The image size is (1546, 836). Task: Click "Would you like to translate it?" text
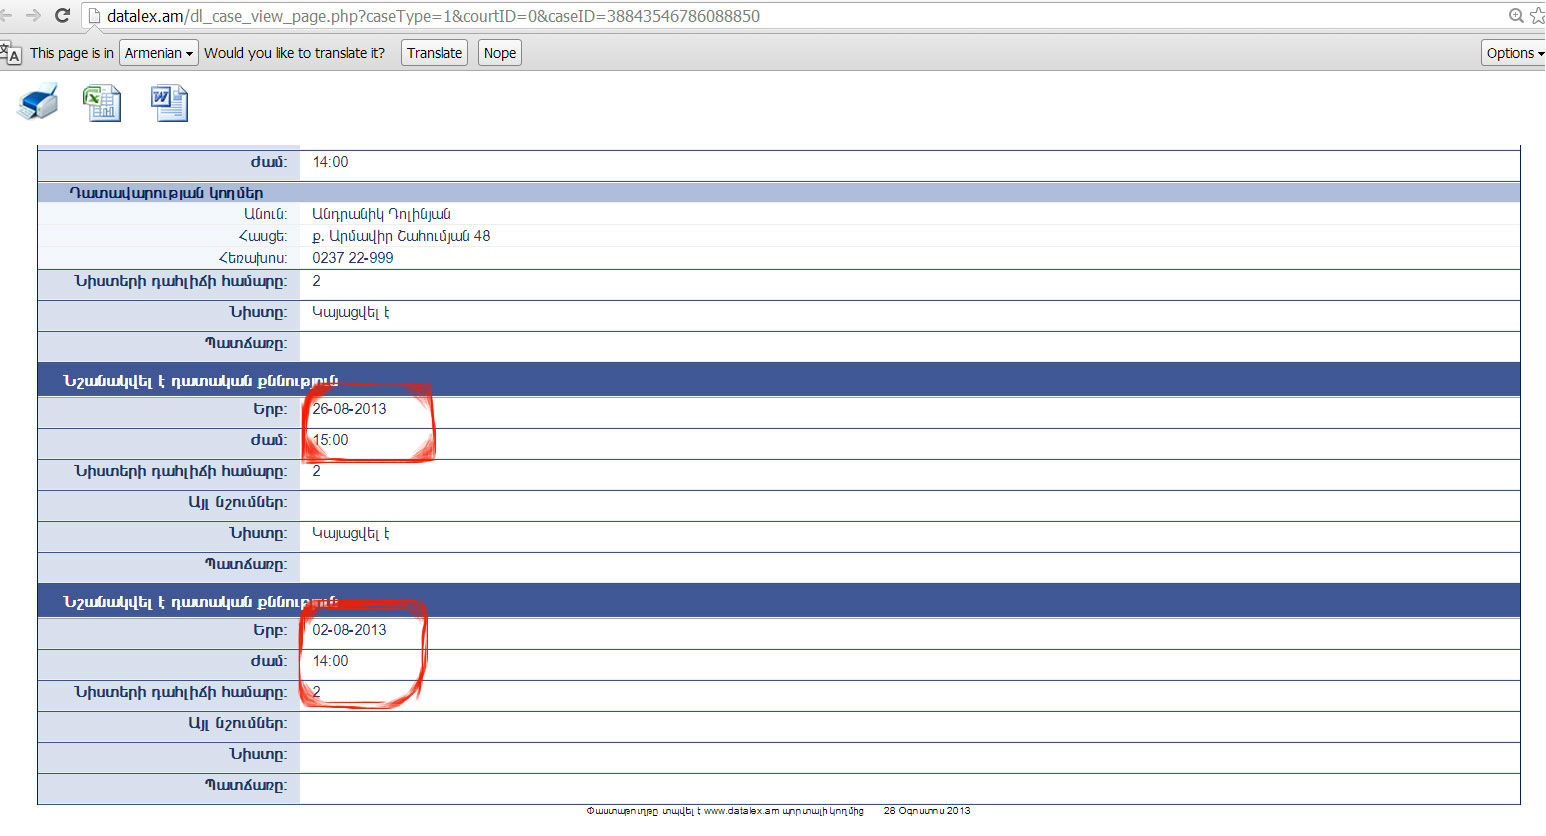(x=294, y=53)
